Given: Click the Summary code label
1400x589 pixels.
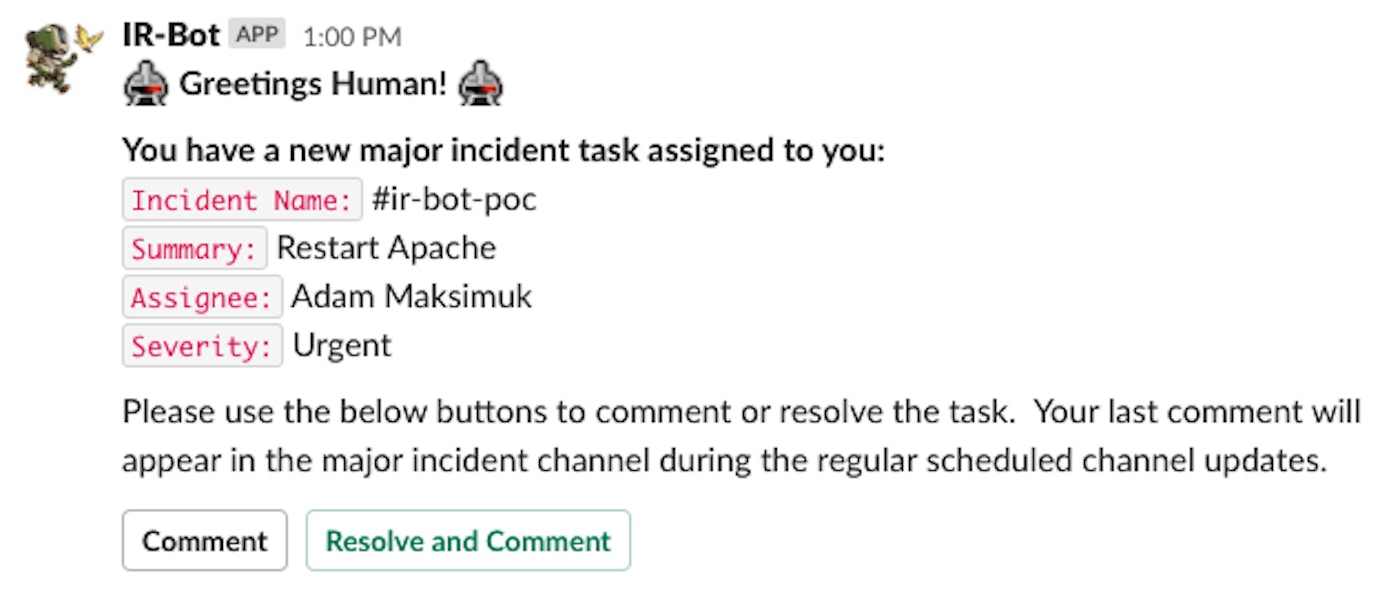Looking at the screenshot, I should [x=195, y=248].
